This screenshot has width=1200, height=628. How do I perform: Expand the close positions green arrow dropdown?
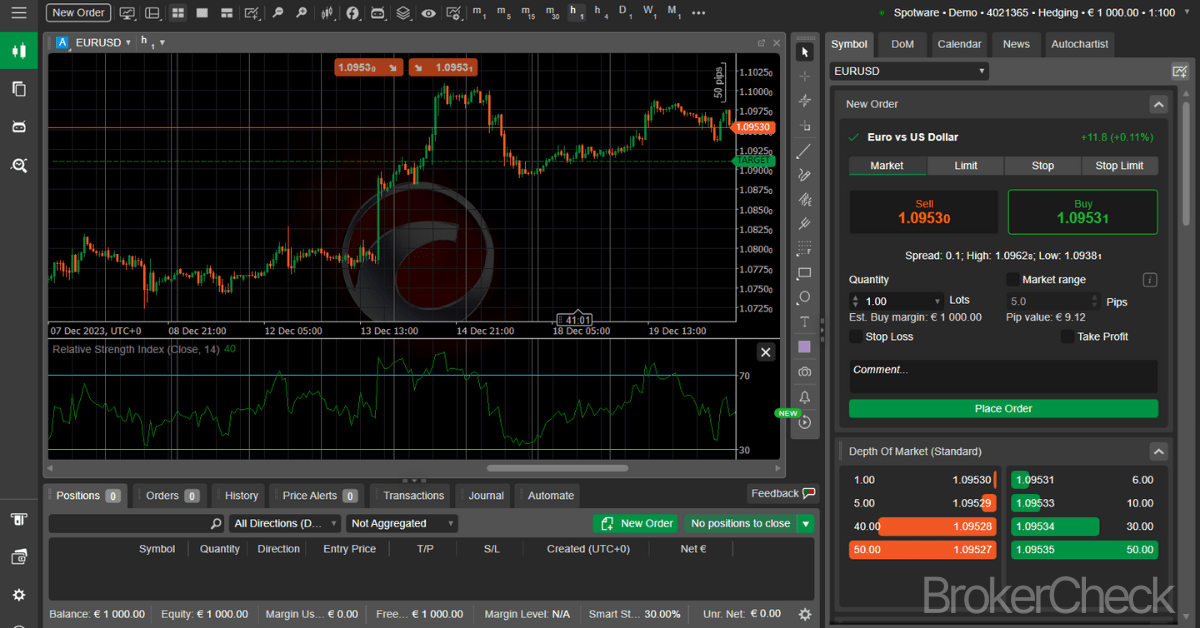tap(806, 523)
